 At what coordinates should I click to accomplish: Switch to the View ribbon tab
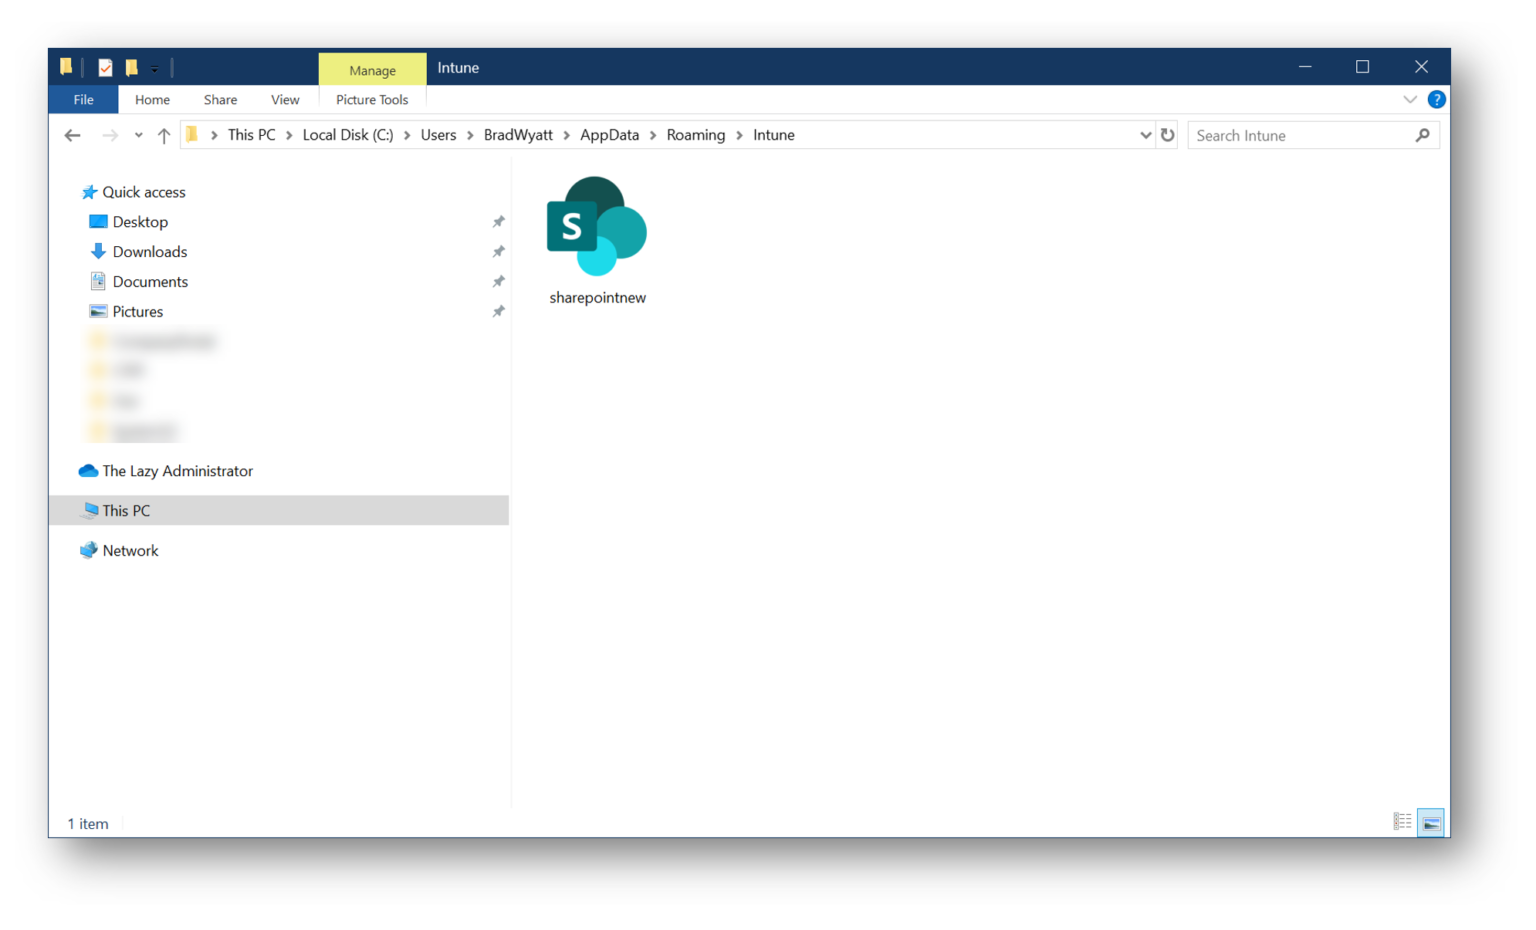285,99
